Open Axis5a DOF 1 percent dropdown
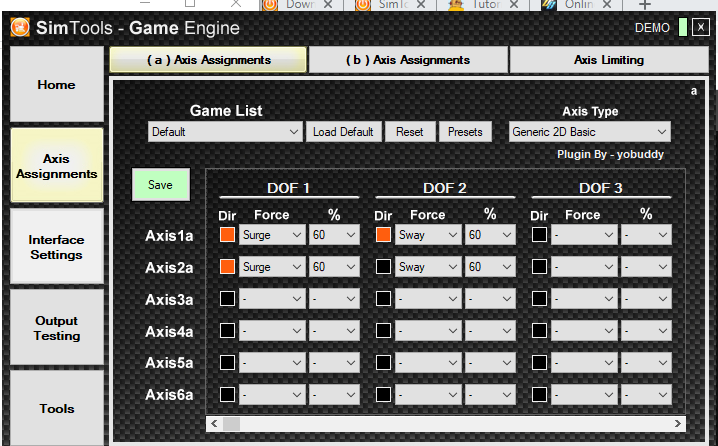718x446 pixels. [334, 363]
